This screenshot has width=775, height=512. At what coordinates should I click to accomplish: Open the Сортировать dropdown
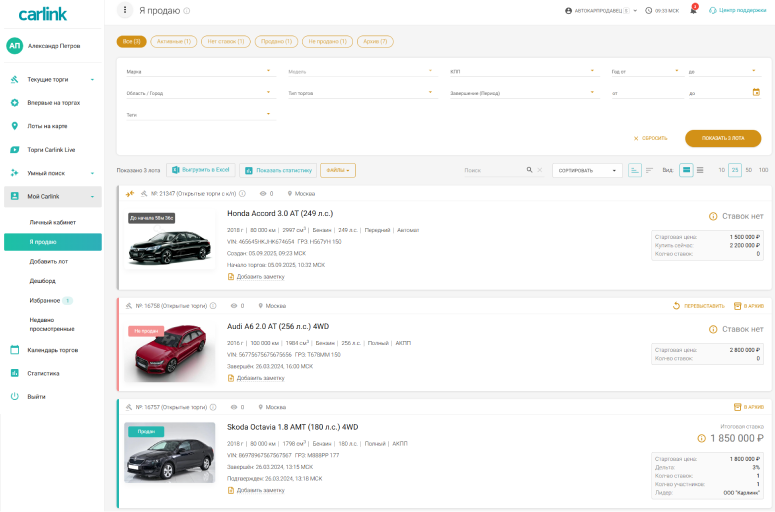pos(587,170)
